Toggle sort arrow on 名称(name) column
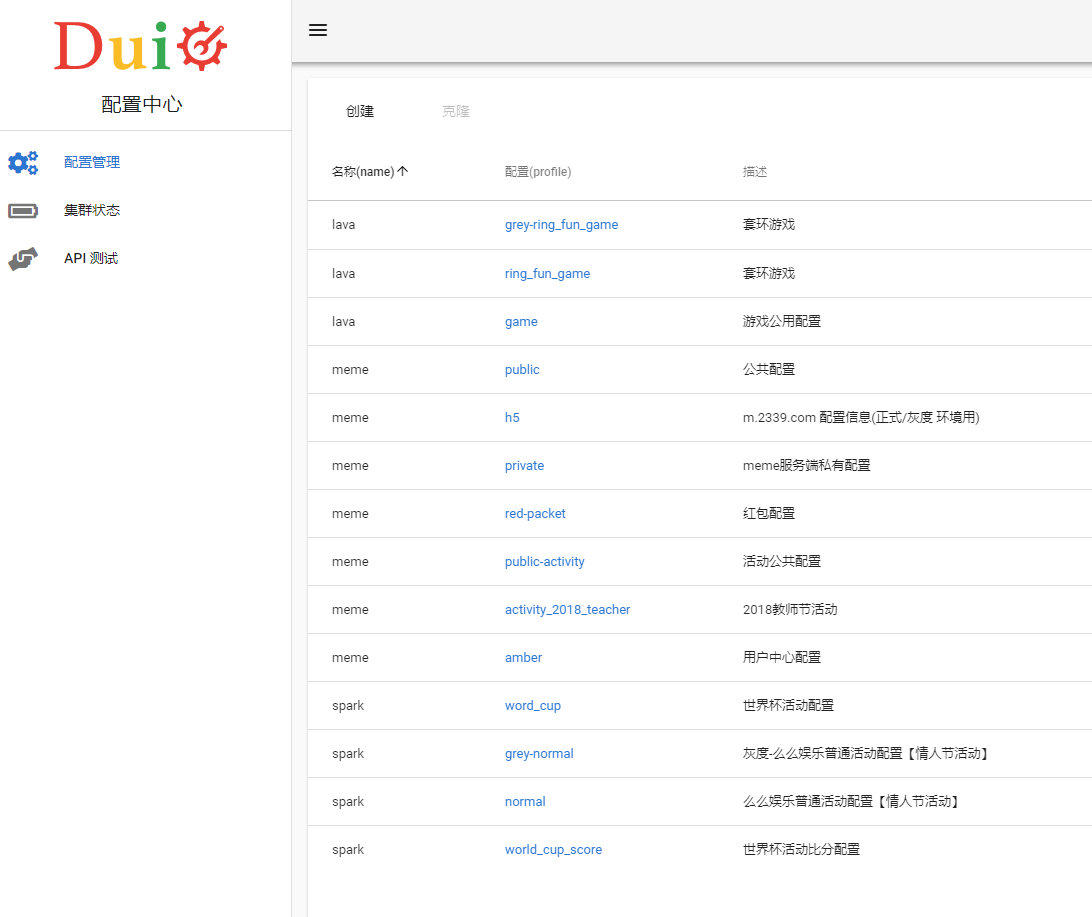This screenshot has width=1092, height=917. point(403,172)
